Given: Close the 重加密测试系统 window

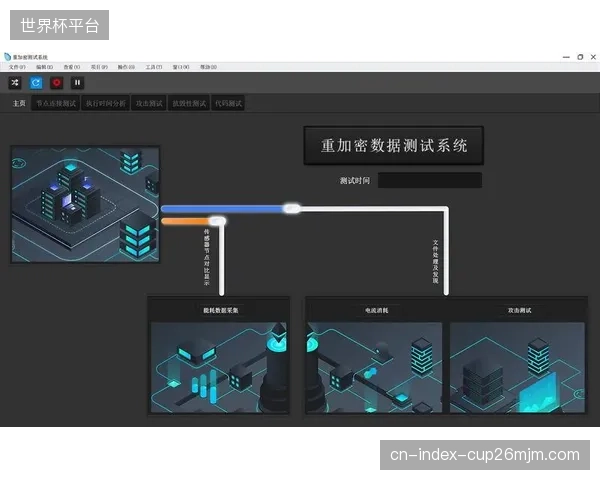Looking at the screenshot, I should tap(593, 57).
